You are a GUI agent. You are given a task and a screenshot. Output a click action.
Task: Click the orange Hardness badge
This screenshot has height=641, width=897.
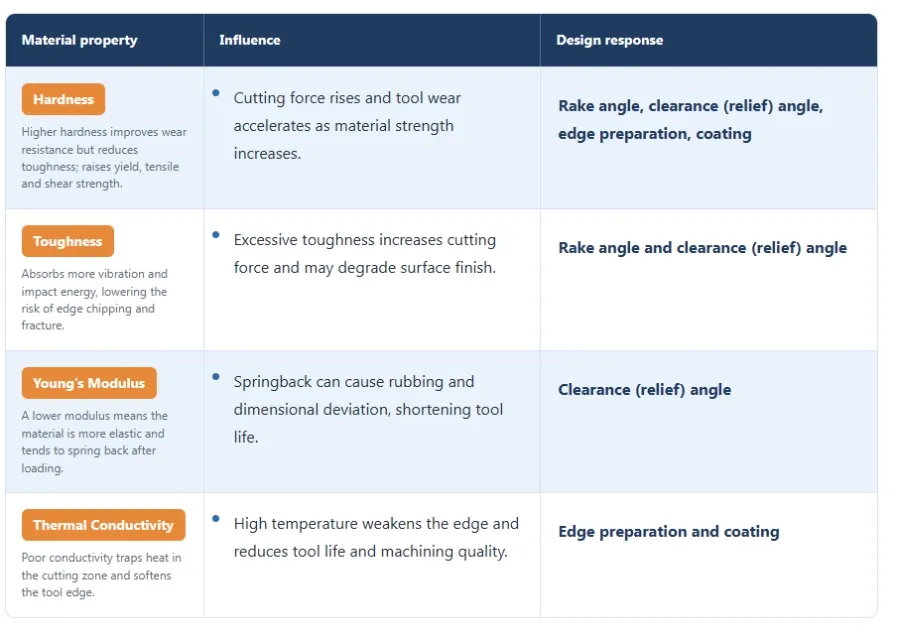(x=63, y=99)
